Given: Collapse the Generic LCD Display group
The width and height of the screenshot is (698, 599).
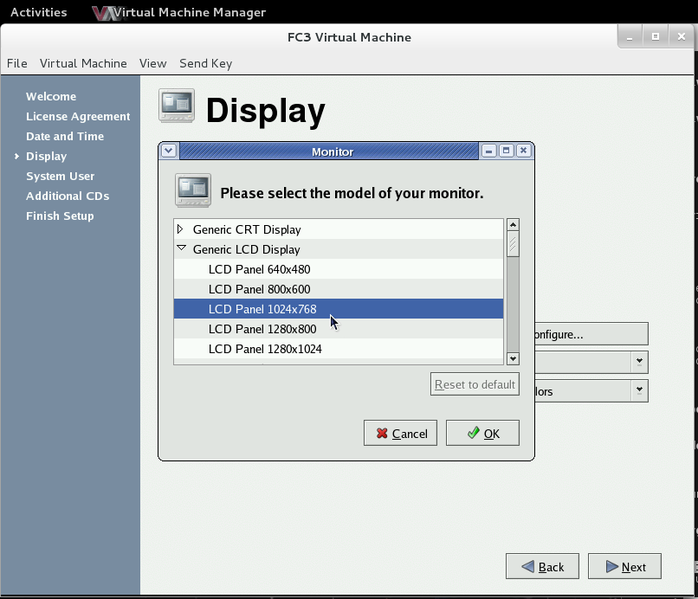Looking at the screenshot, I should [x=181, y=248].
